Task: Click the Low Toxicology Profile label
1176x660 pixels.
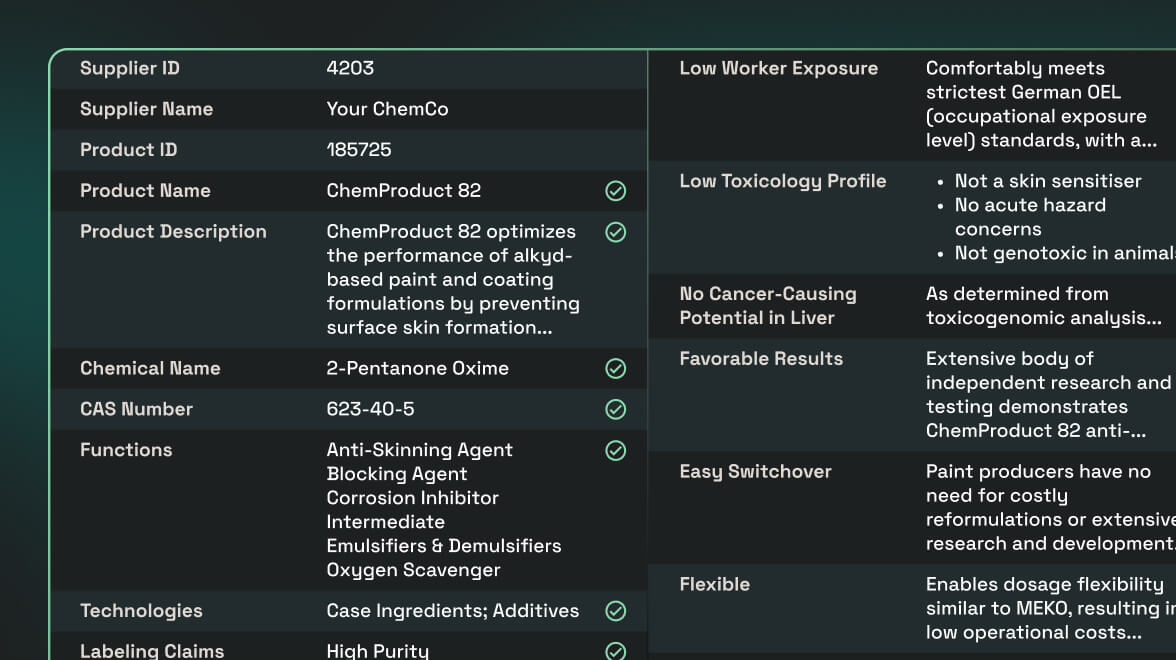Action: 782,182
